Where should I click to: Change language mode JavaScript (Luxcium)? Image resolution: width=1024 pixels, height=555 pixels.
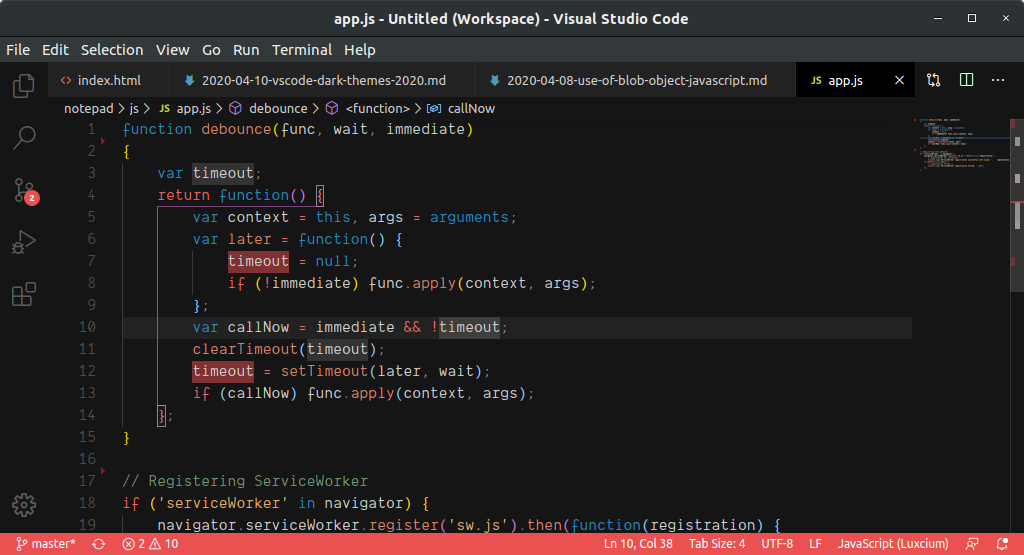pyautogui.click(x=893, y=544)
